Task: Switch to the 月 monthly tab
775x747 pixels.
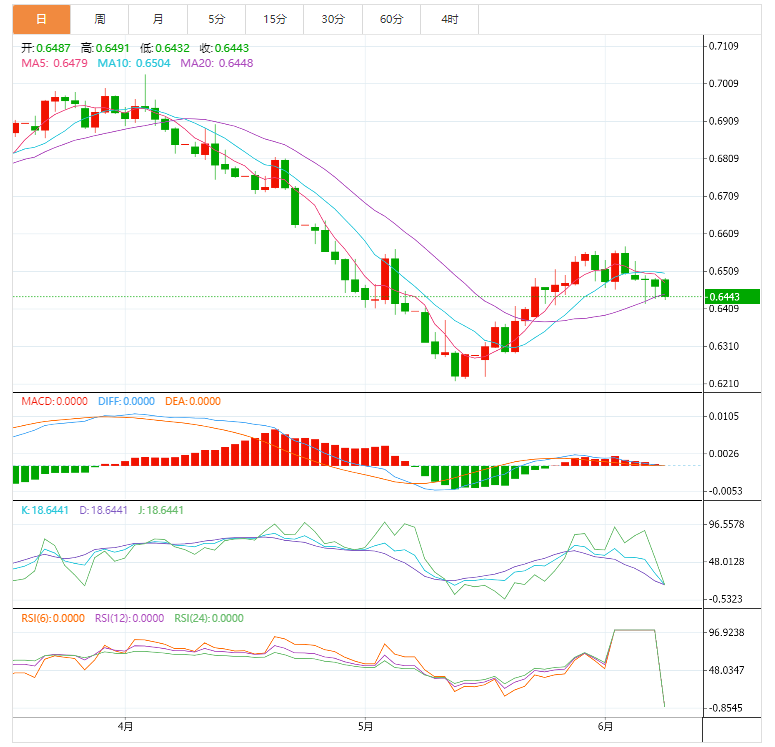Action: click(x=158, y=19)
